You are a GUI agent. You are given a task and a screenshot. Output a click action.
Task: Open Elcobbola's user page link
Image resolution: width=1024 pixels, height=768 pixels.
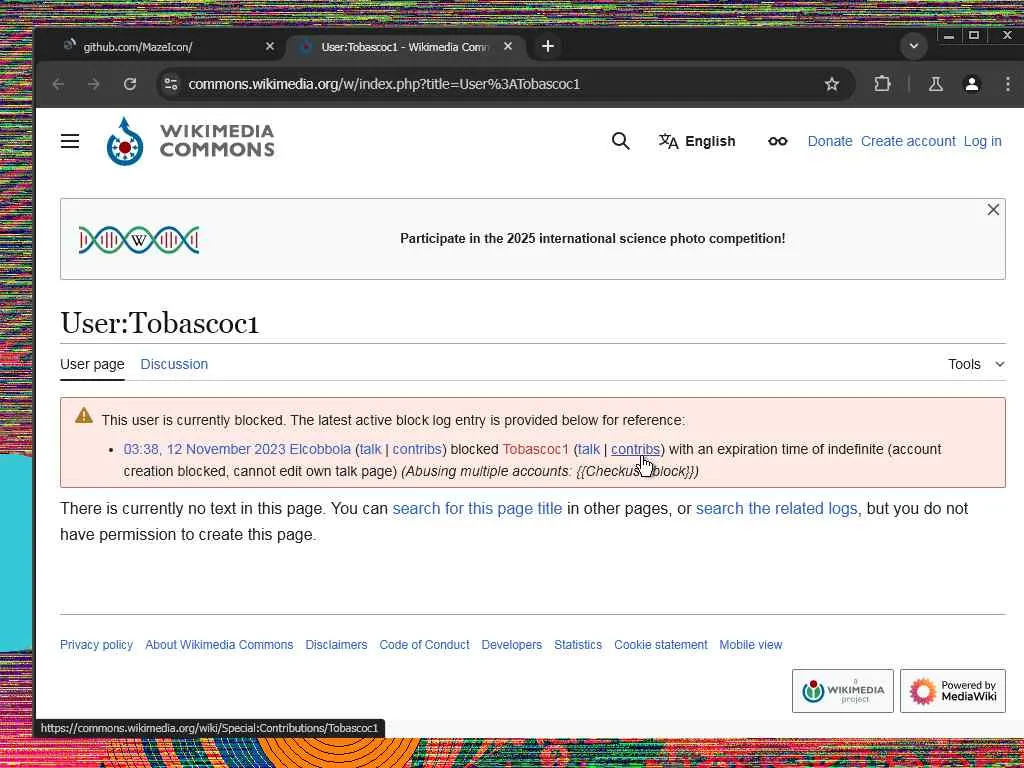(x=320, y=449)
